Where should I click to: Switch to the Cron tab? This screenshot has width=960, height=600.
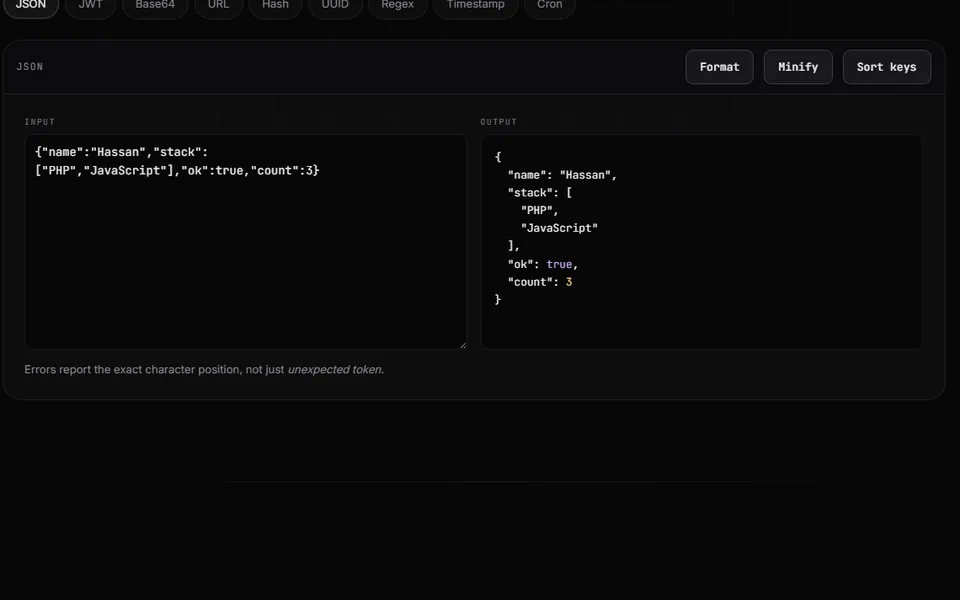point(550,6)
